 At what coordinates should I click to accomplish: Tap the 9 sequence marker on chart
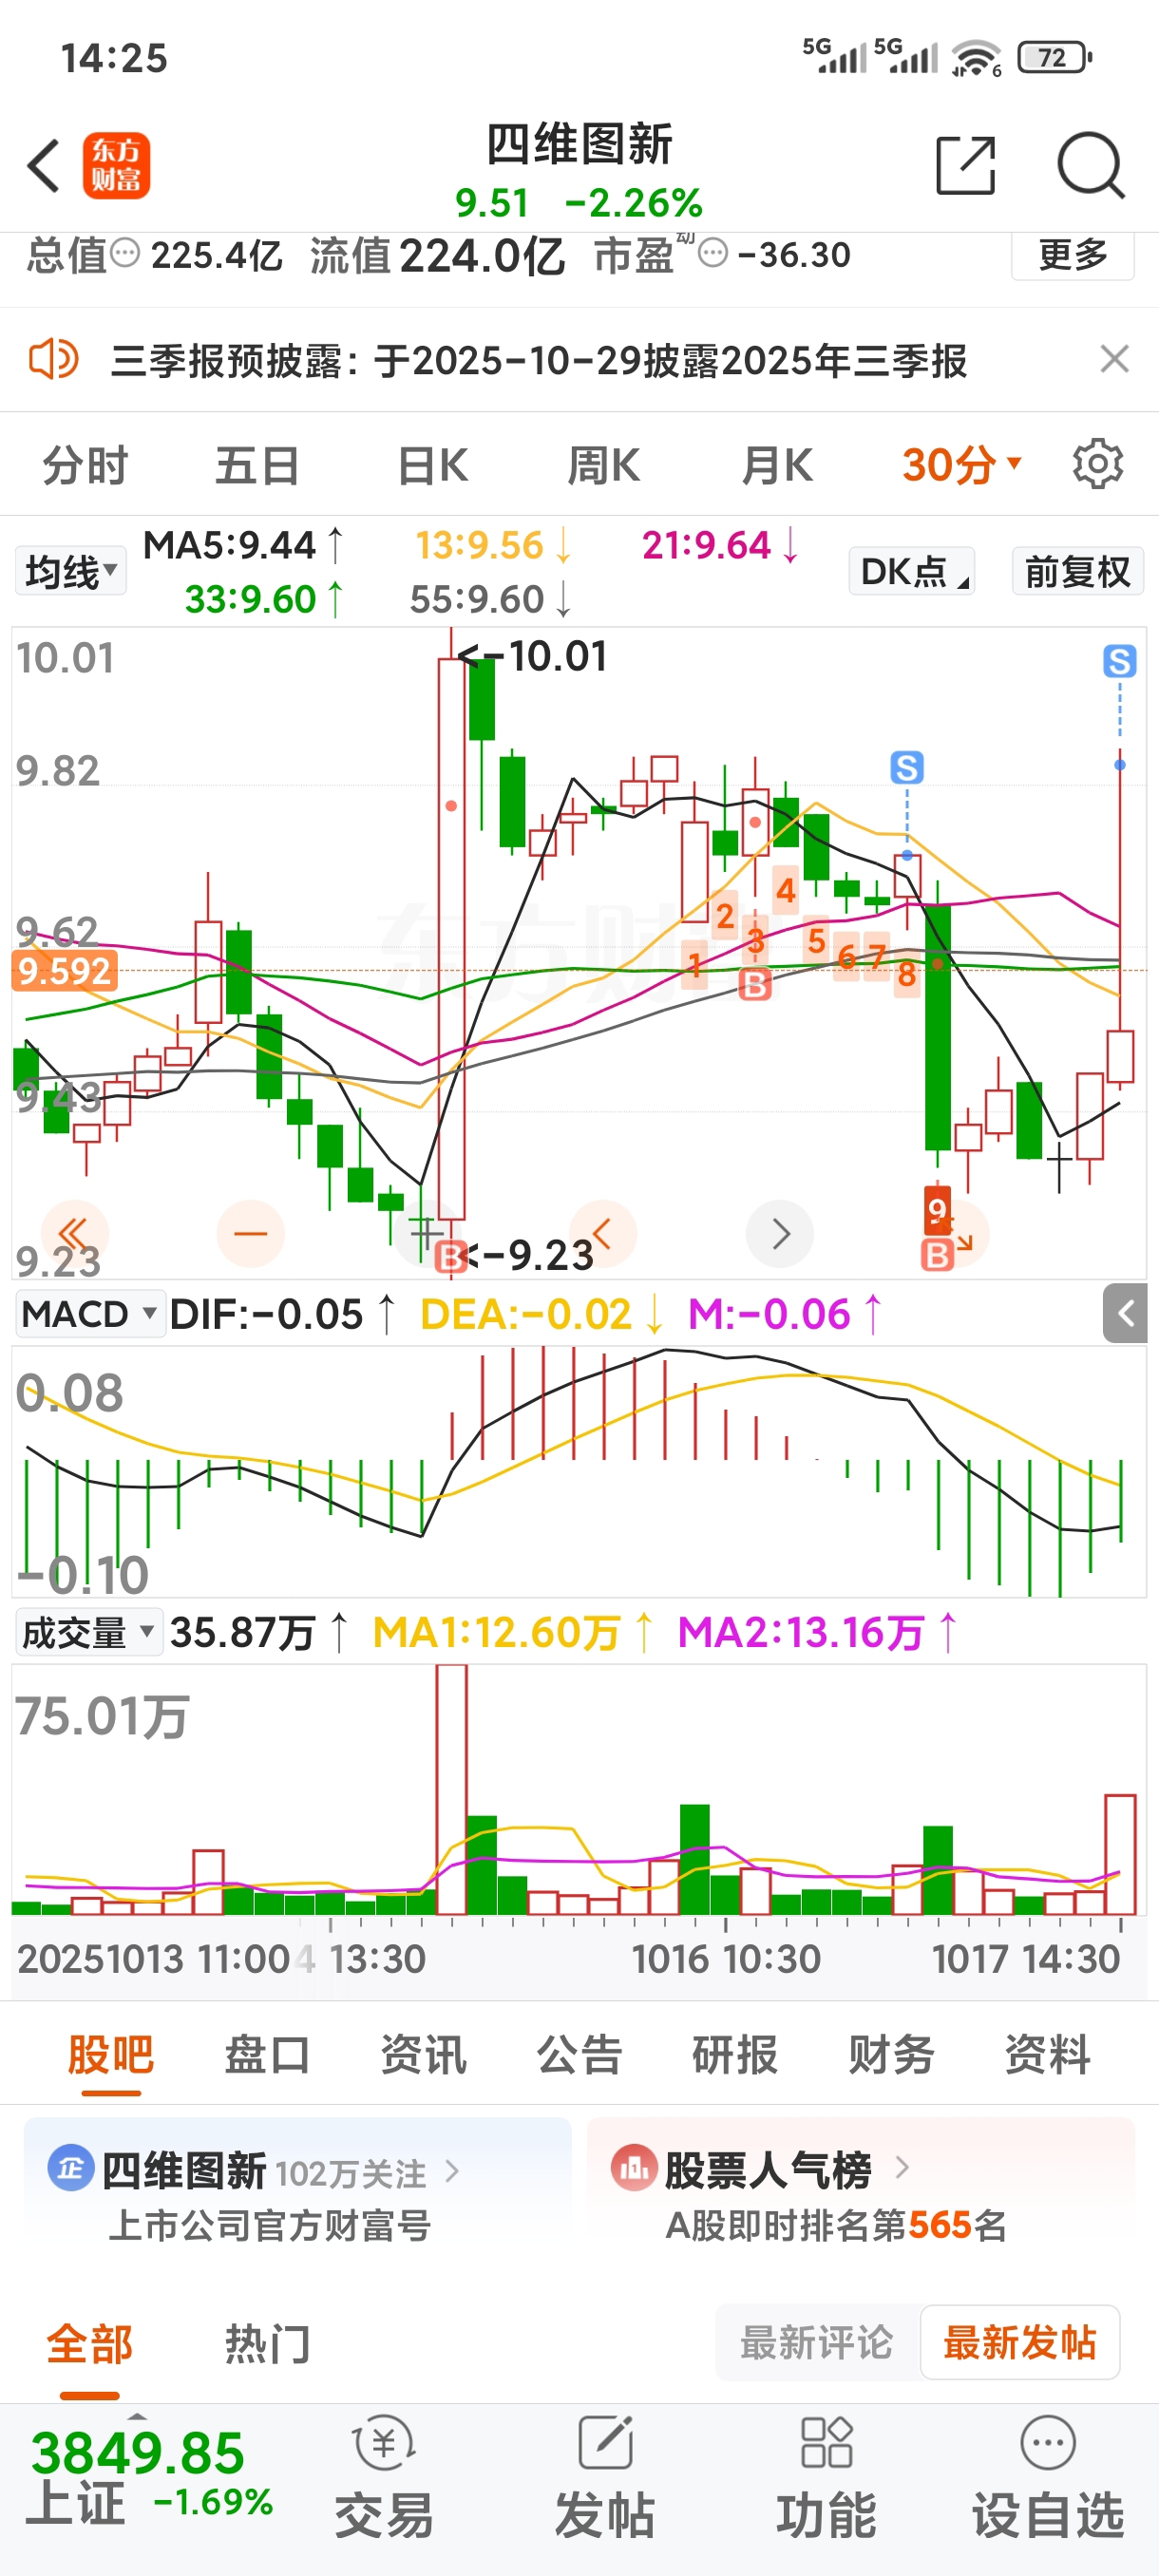coord(937,1210)
